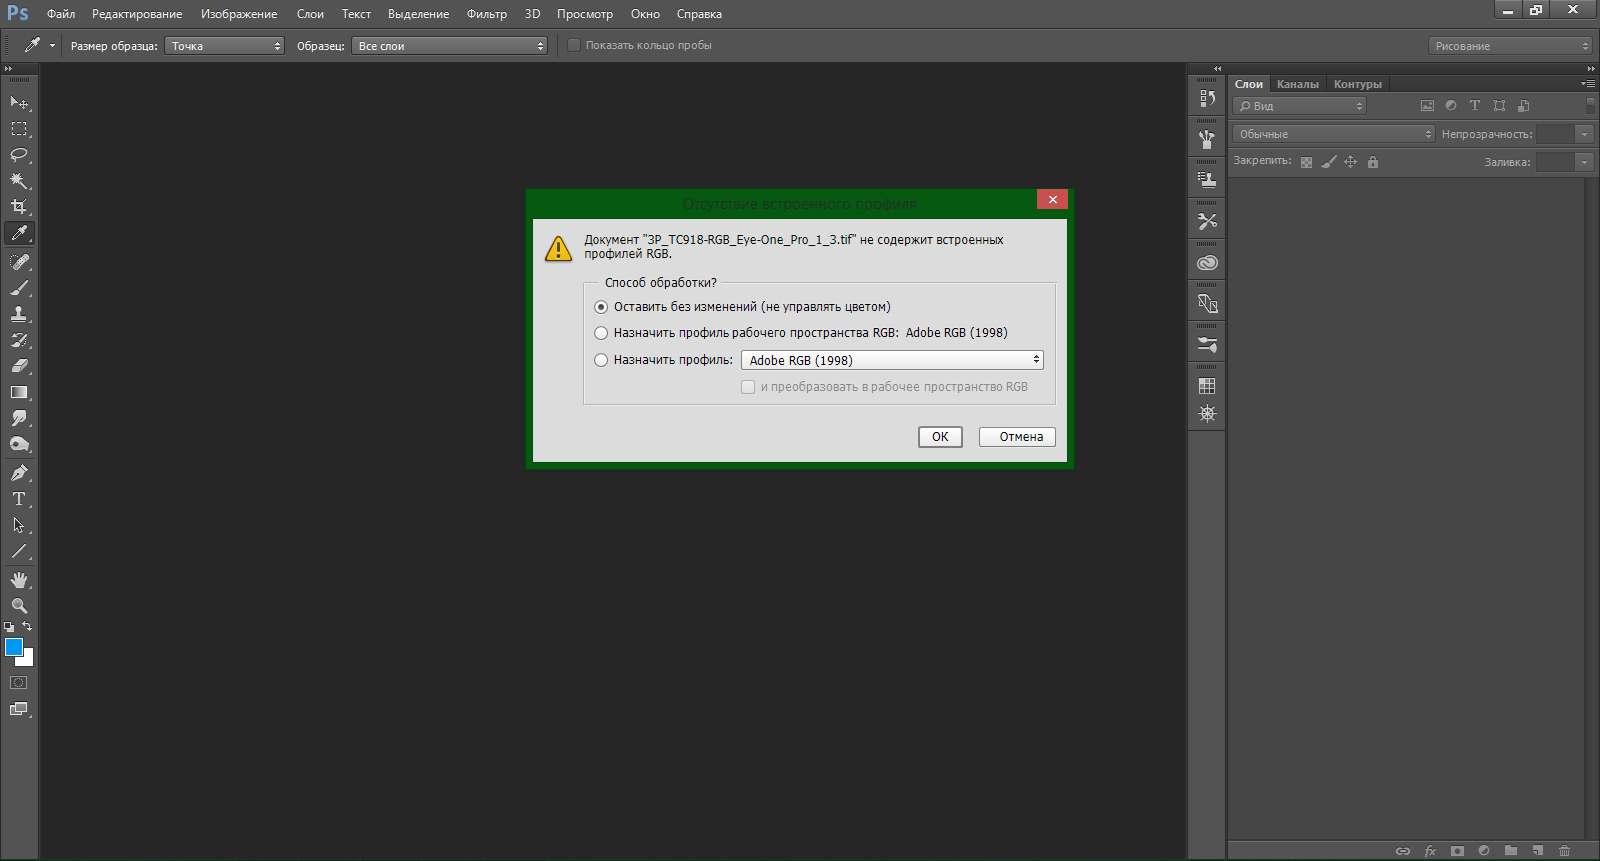Open the Изображение menu
This screenshot has width=1600, height=861.
[x=239, y=14]
